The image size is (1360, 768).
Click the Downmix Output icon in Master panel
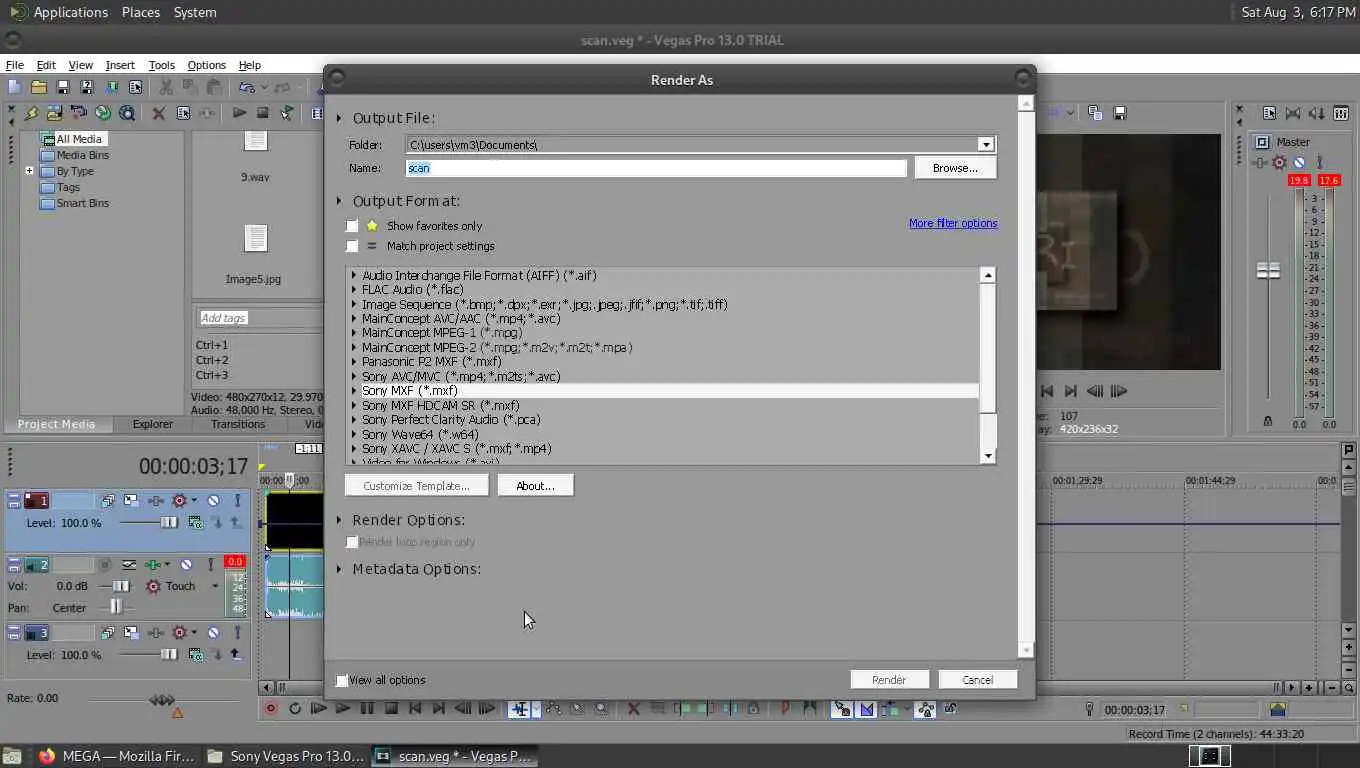pos(1293,114)
